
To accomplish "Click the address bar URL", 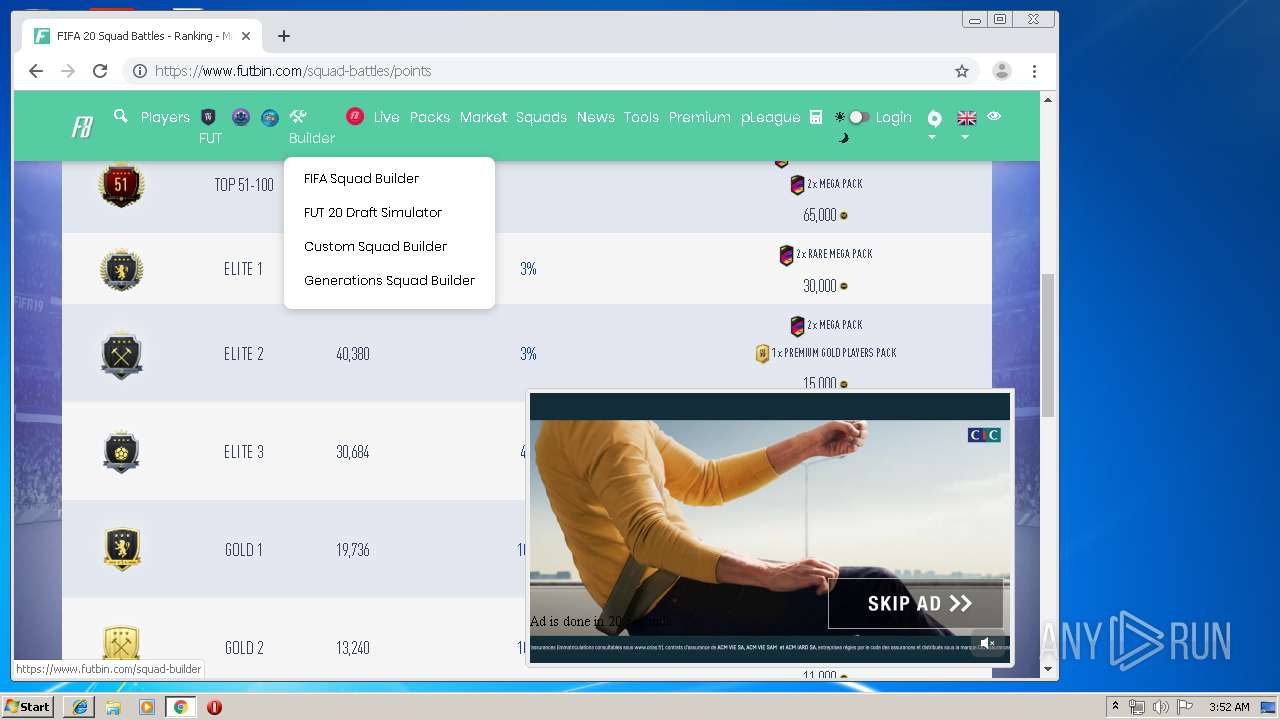I will (293, 71).
